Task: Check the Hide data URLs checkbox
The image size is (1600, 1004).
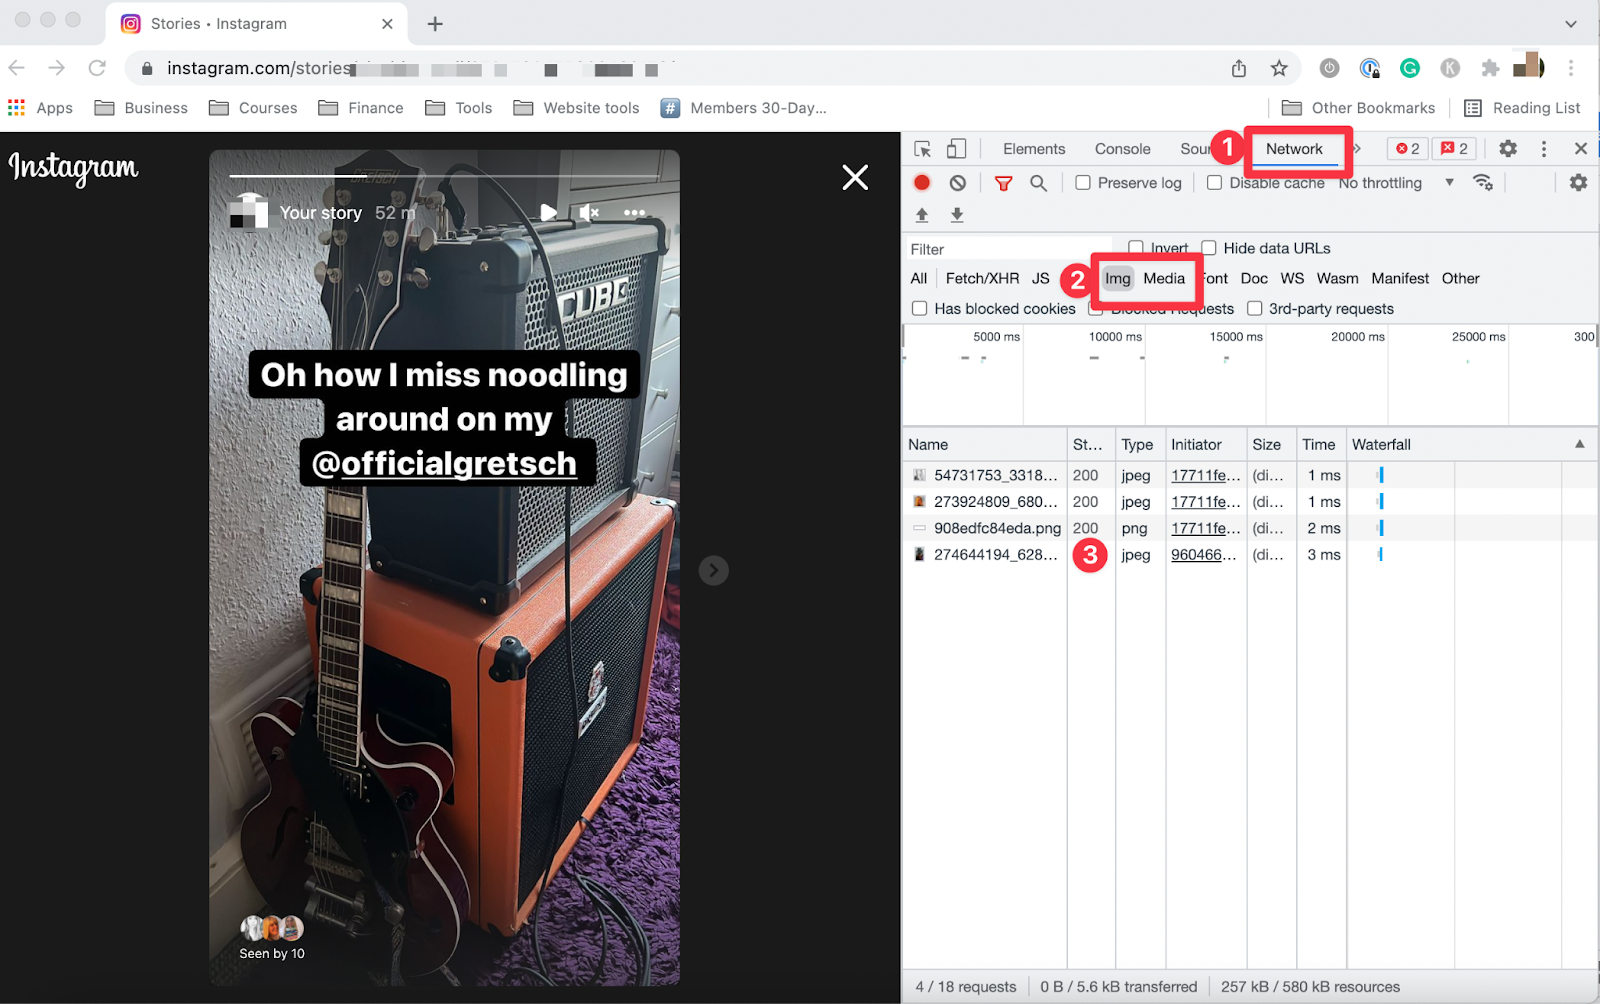Action: point(1209,248)
